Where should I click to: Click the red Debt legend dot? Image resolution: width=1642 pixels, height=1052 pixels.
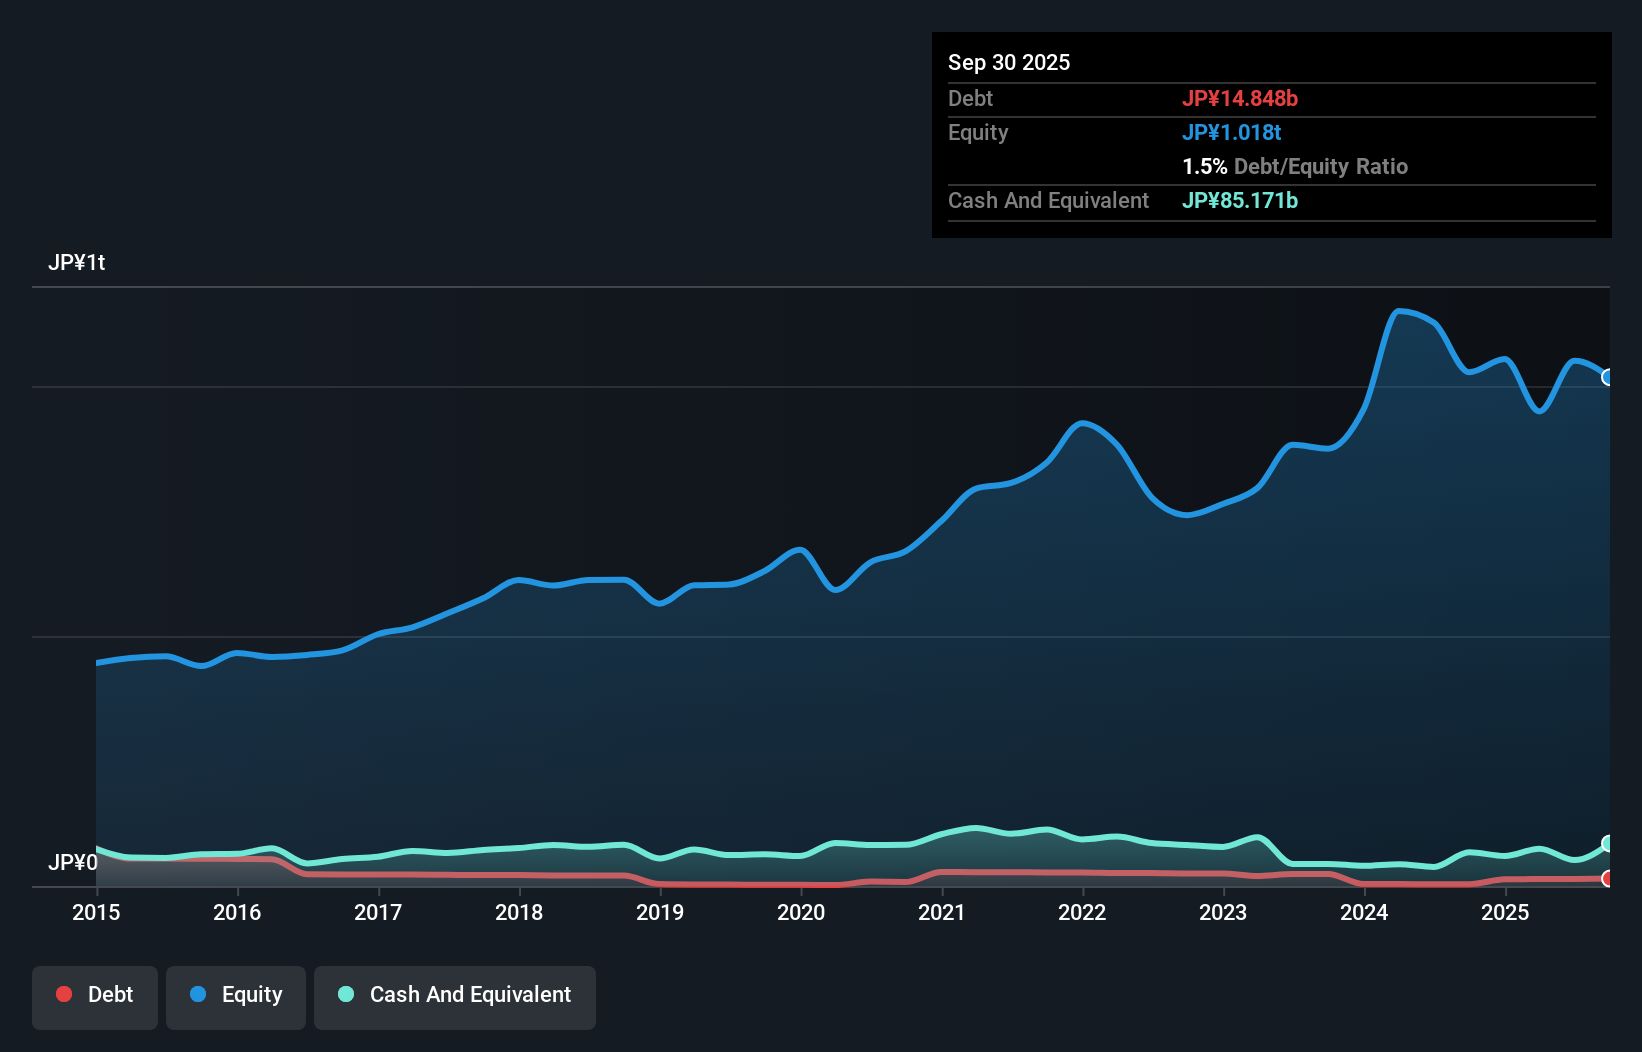click(x=64, y=994)
